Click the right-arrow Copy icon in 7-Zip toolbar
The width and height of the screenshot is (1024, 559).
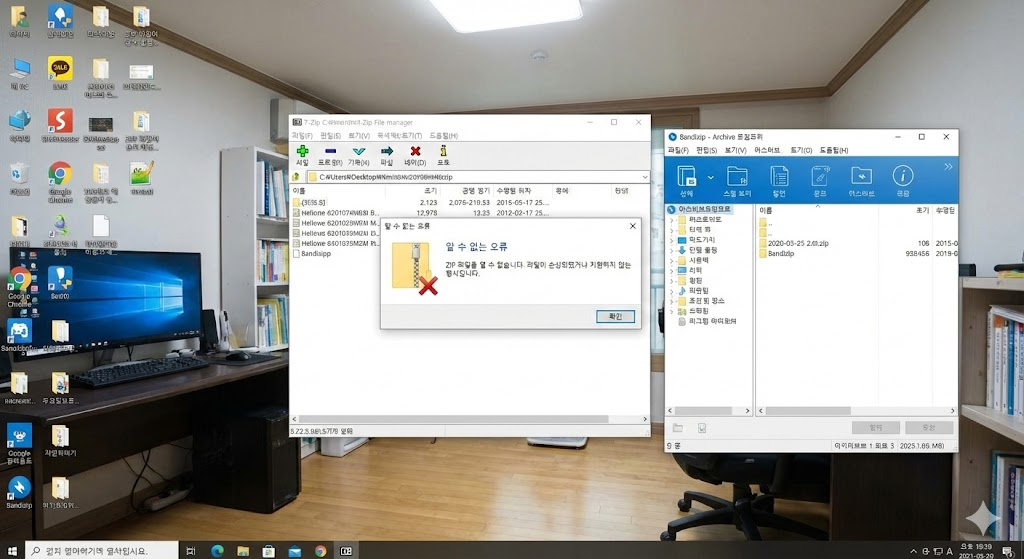pos(386,152)
